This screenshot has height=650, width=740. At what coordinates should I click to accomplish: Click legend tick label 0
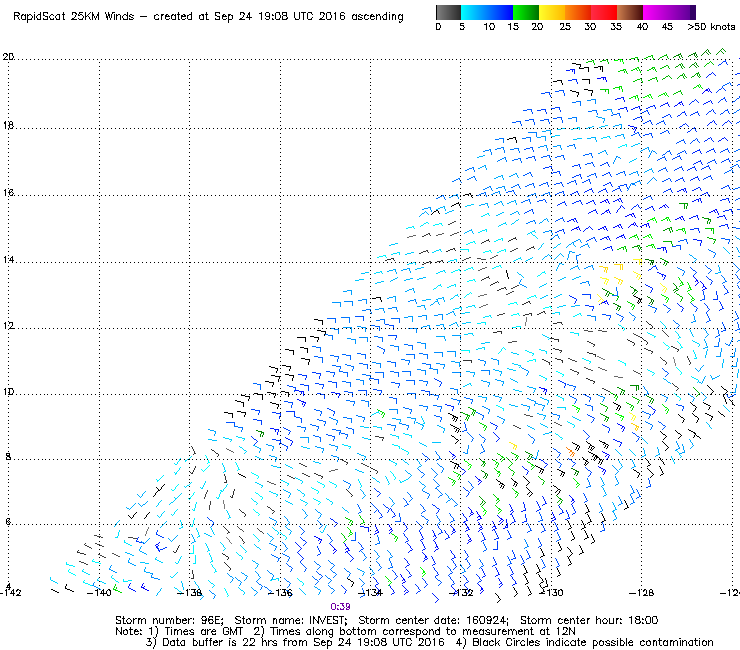coord(438,27)
